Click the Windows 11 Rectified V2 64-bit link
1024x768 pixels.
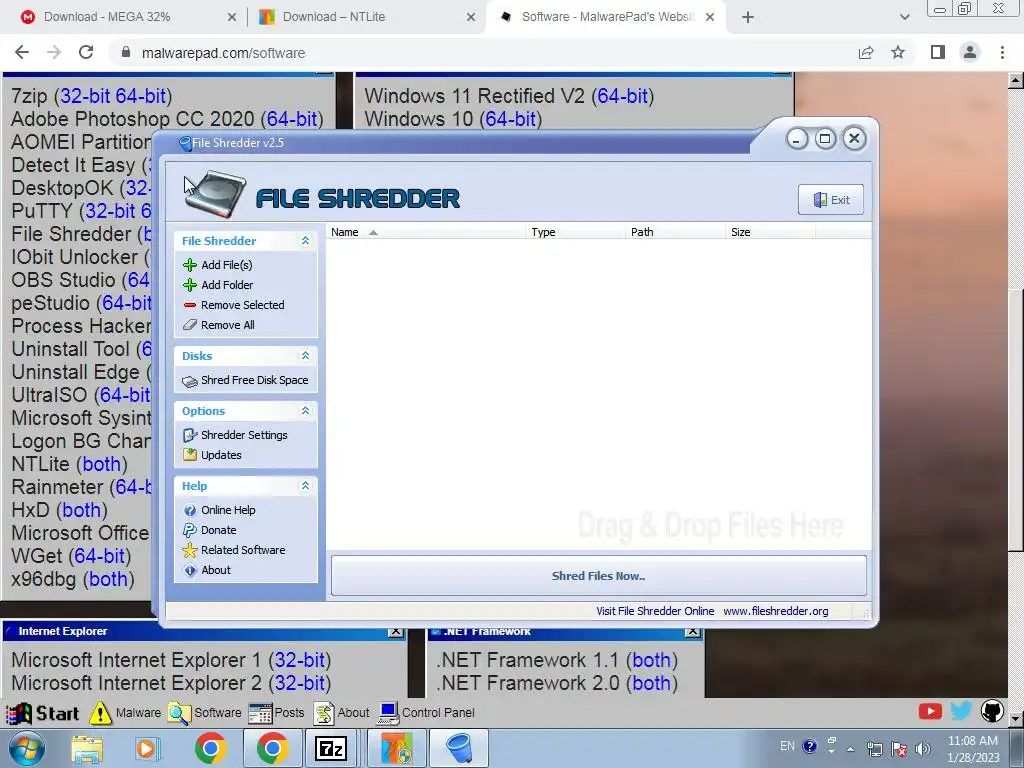click(x=622, y=96)
